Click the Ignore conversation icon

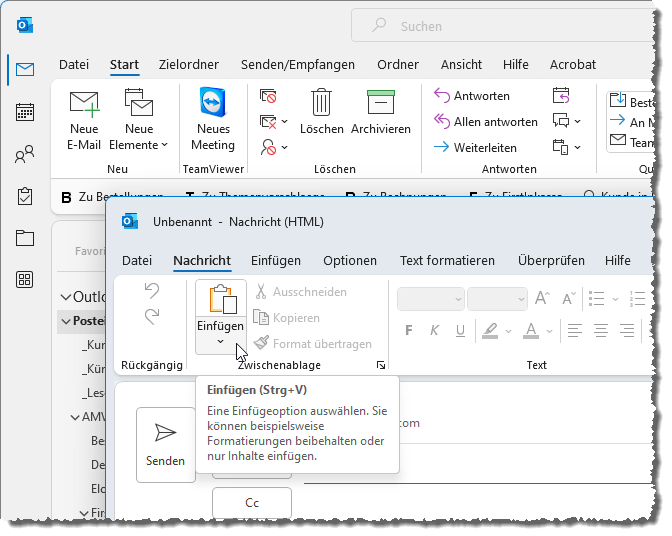pos(268,96)
